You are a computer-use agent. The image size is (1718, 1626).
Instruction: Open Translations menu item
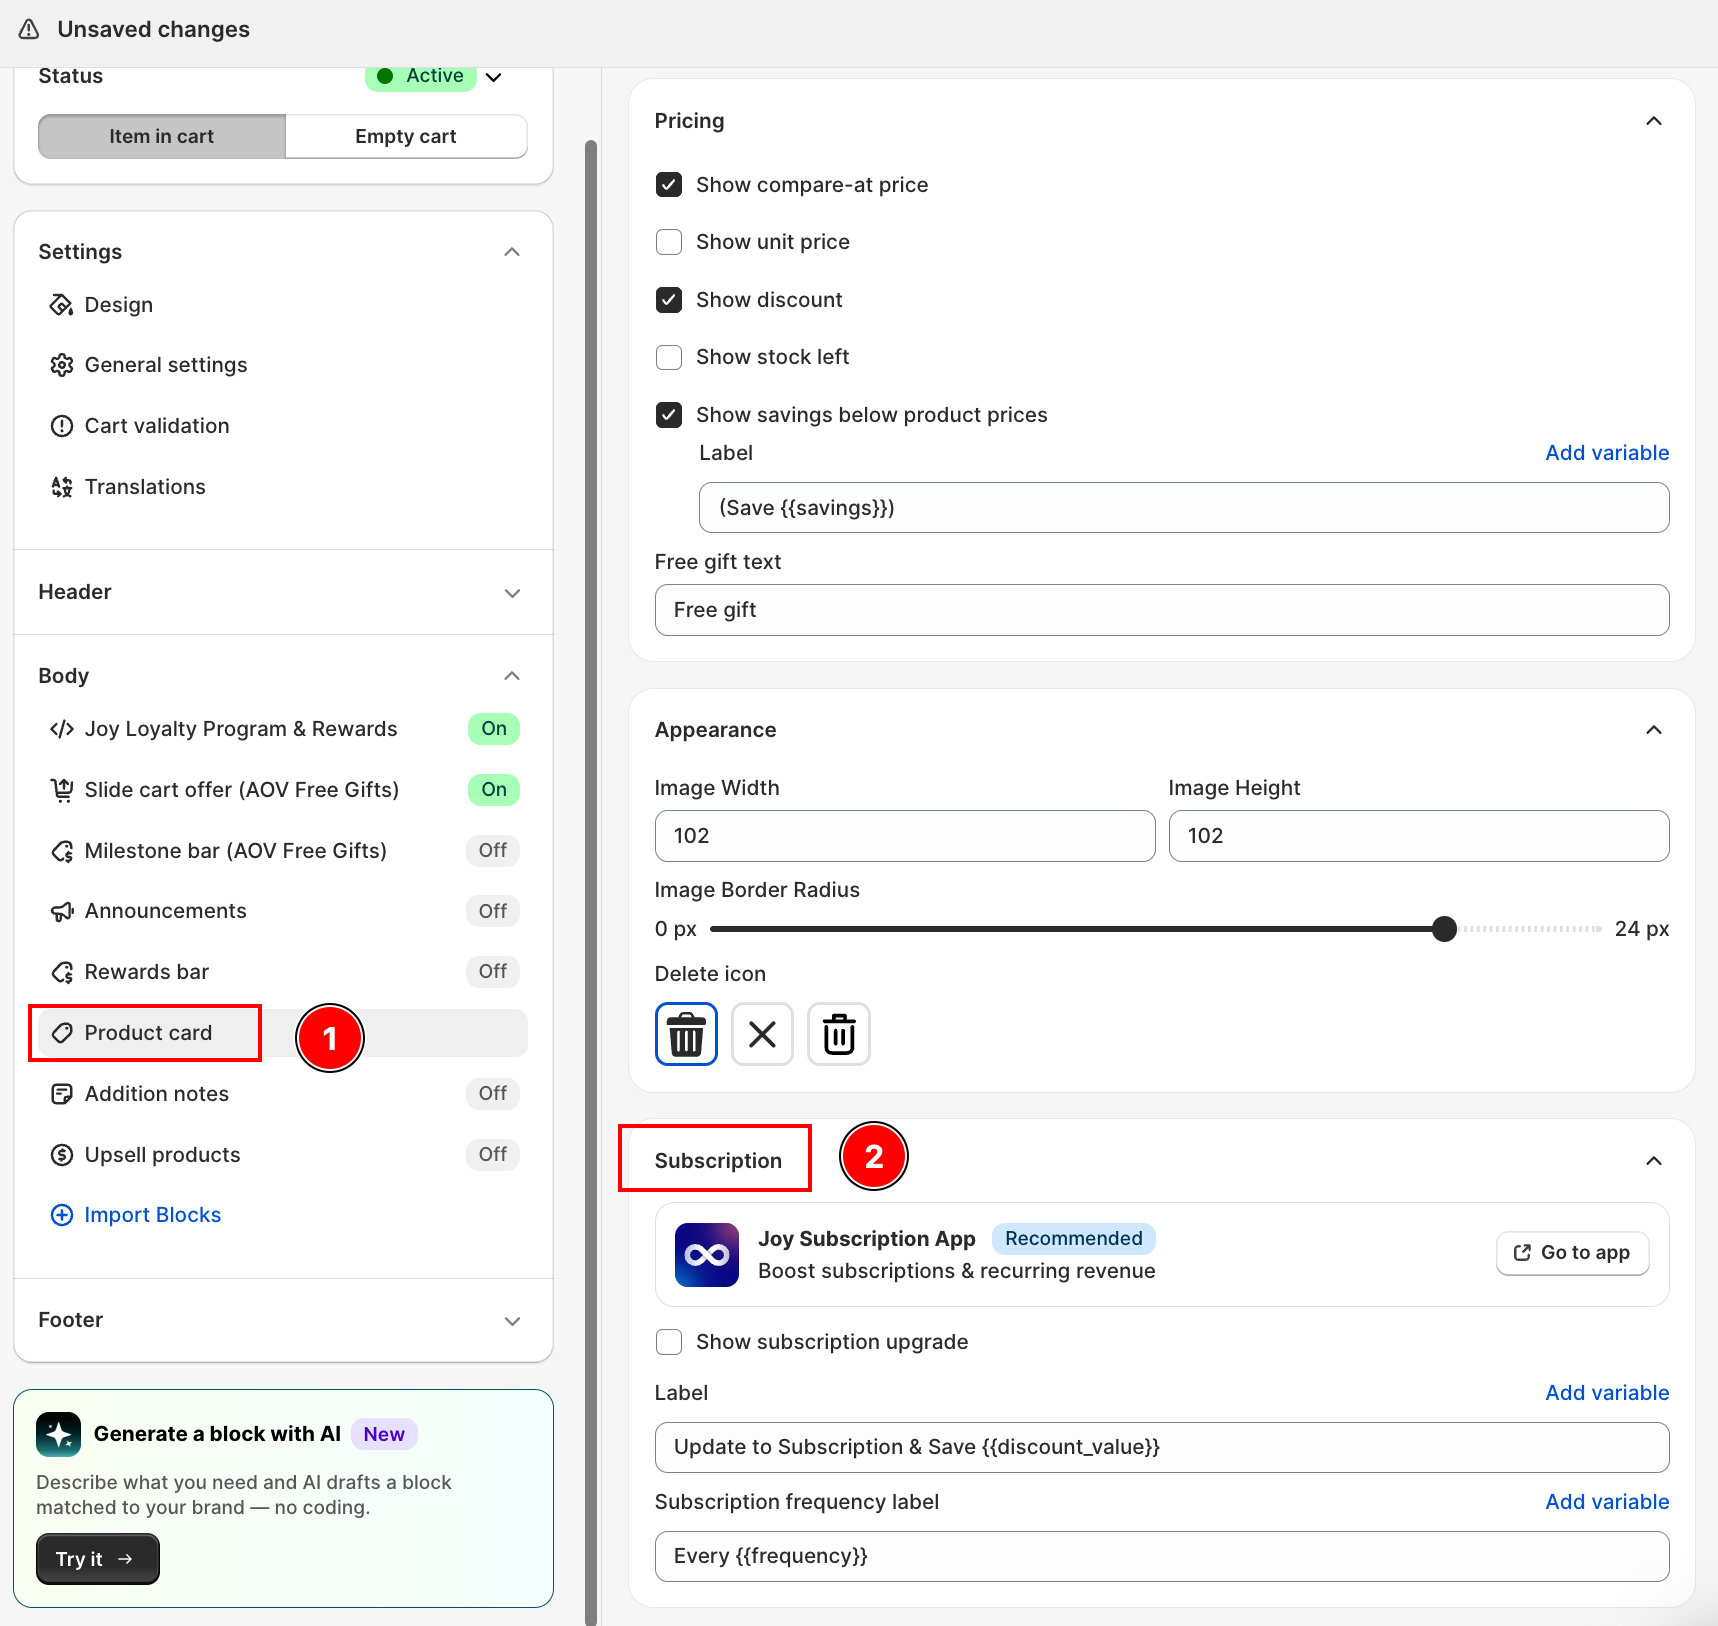pyautogui.click(x=284, y=487)
